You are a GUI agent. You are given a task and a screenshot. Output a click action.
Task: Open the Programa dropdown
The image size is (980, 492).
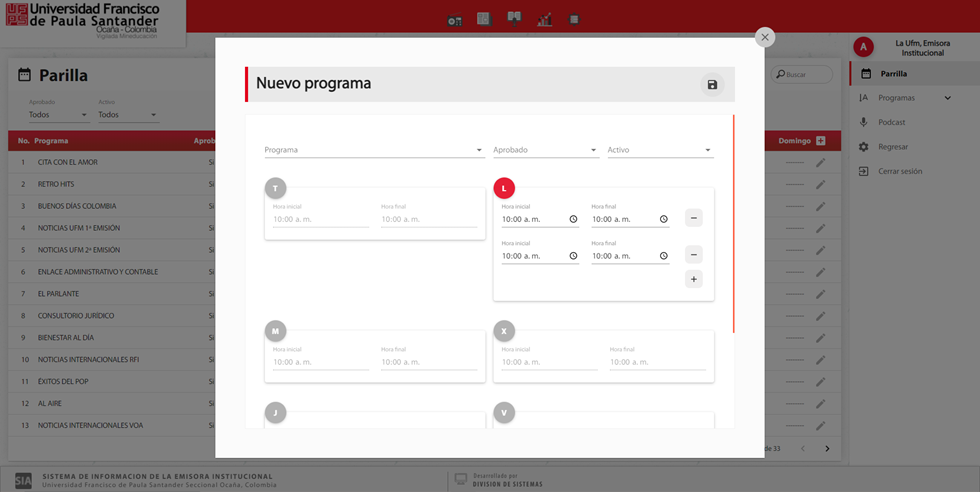coord(373,150)
